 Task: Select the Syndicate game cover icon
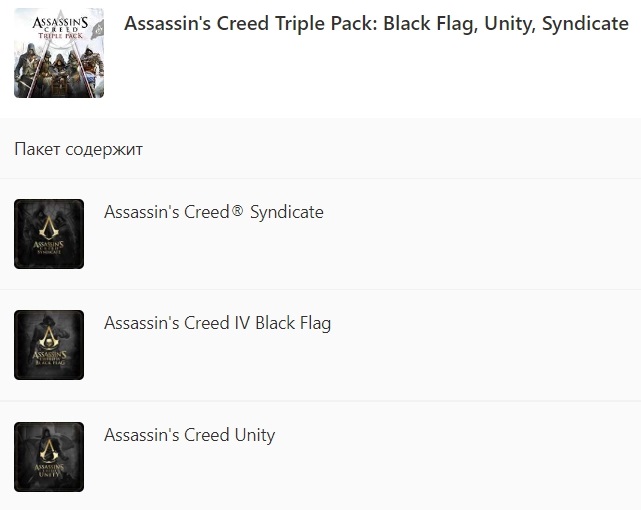(49, 234)
